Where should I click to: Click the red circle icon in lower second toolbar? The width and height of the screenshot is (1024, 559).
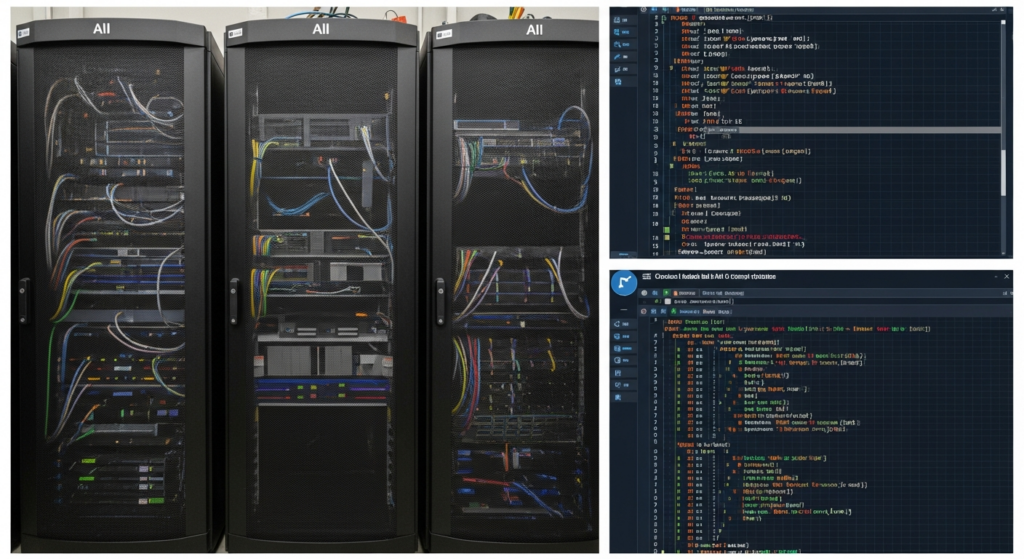(643, 311)
